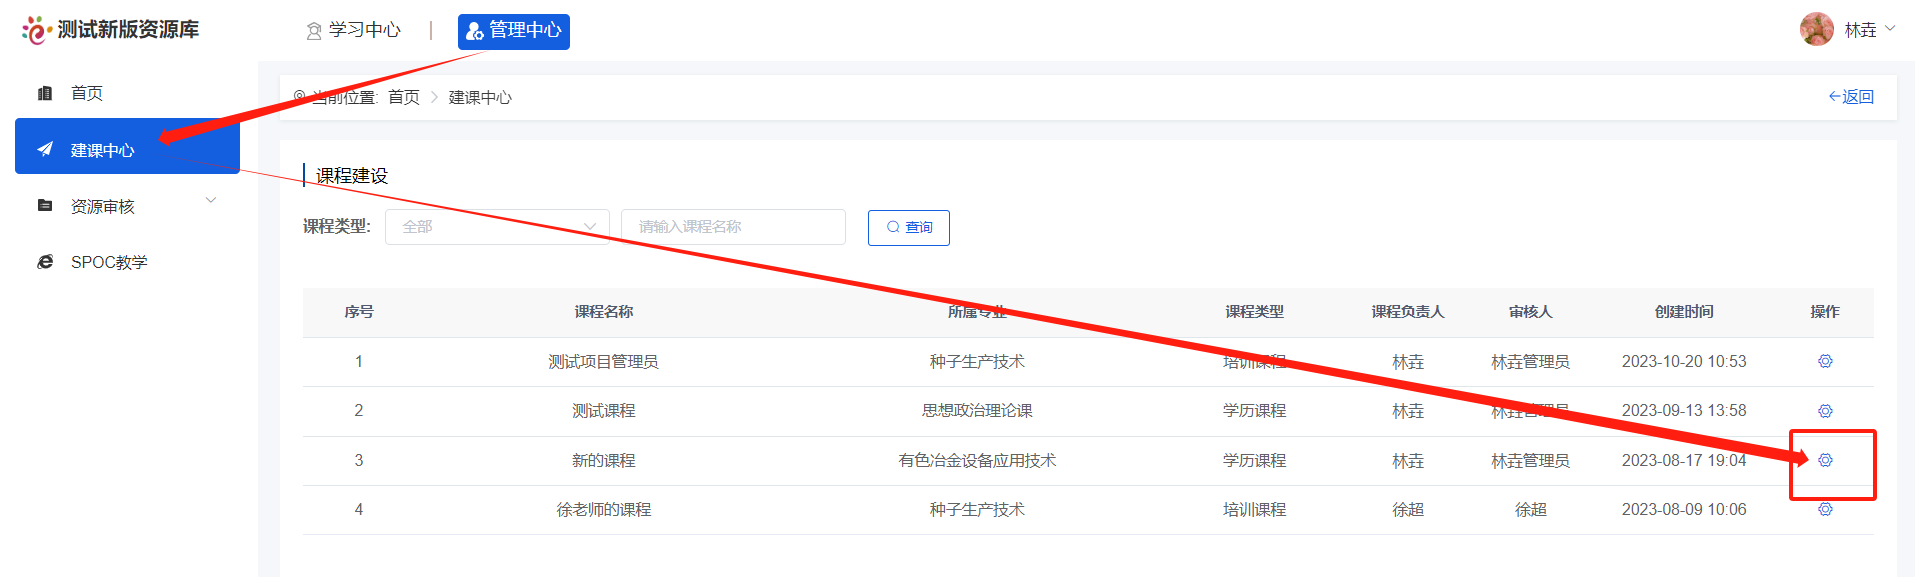Open settings gear for 测试课程 row
This screenshot has width=1915, height=577.
coord(1825,411)
